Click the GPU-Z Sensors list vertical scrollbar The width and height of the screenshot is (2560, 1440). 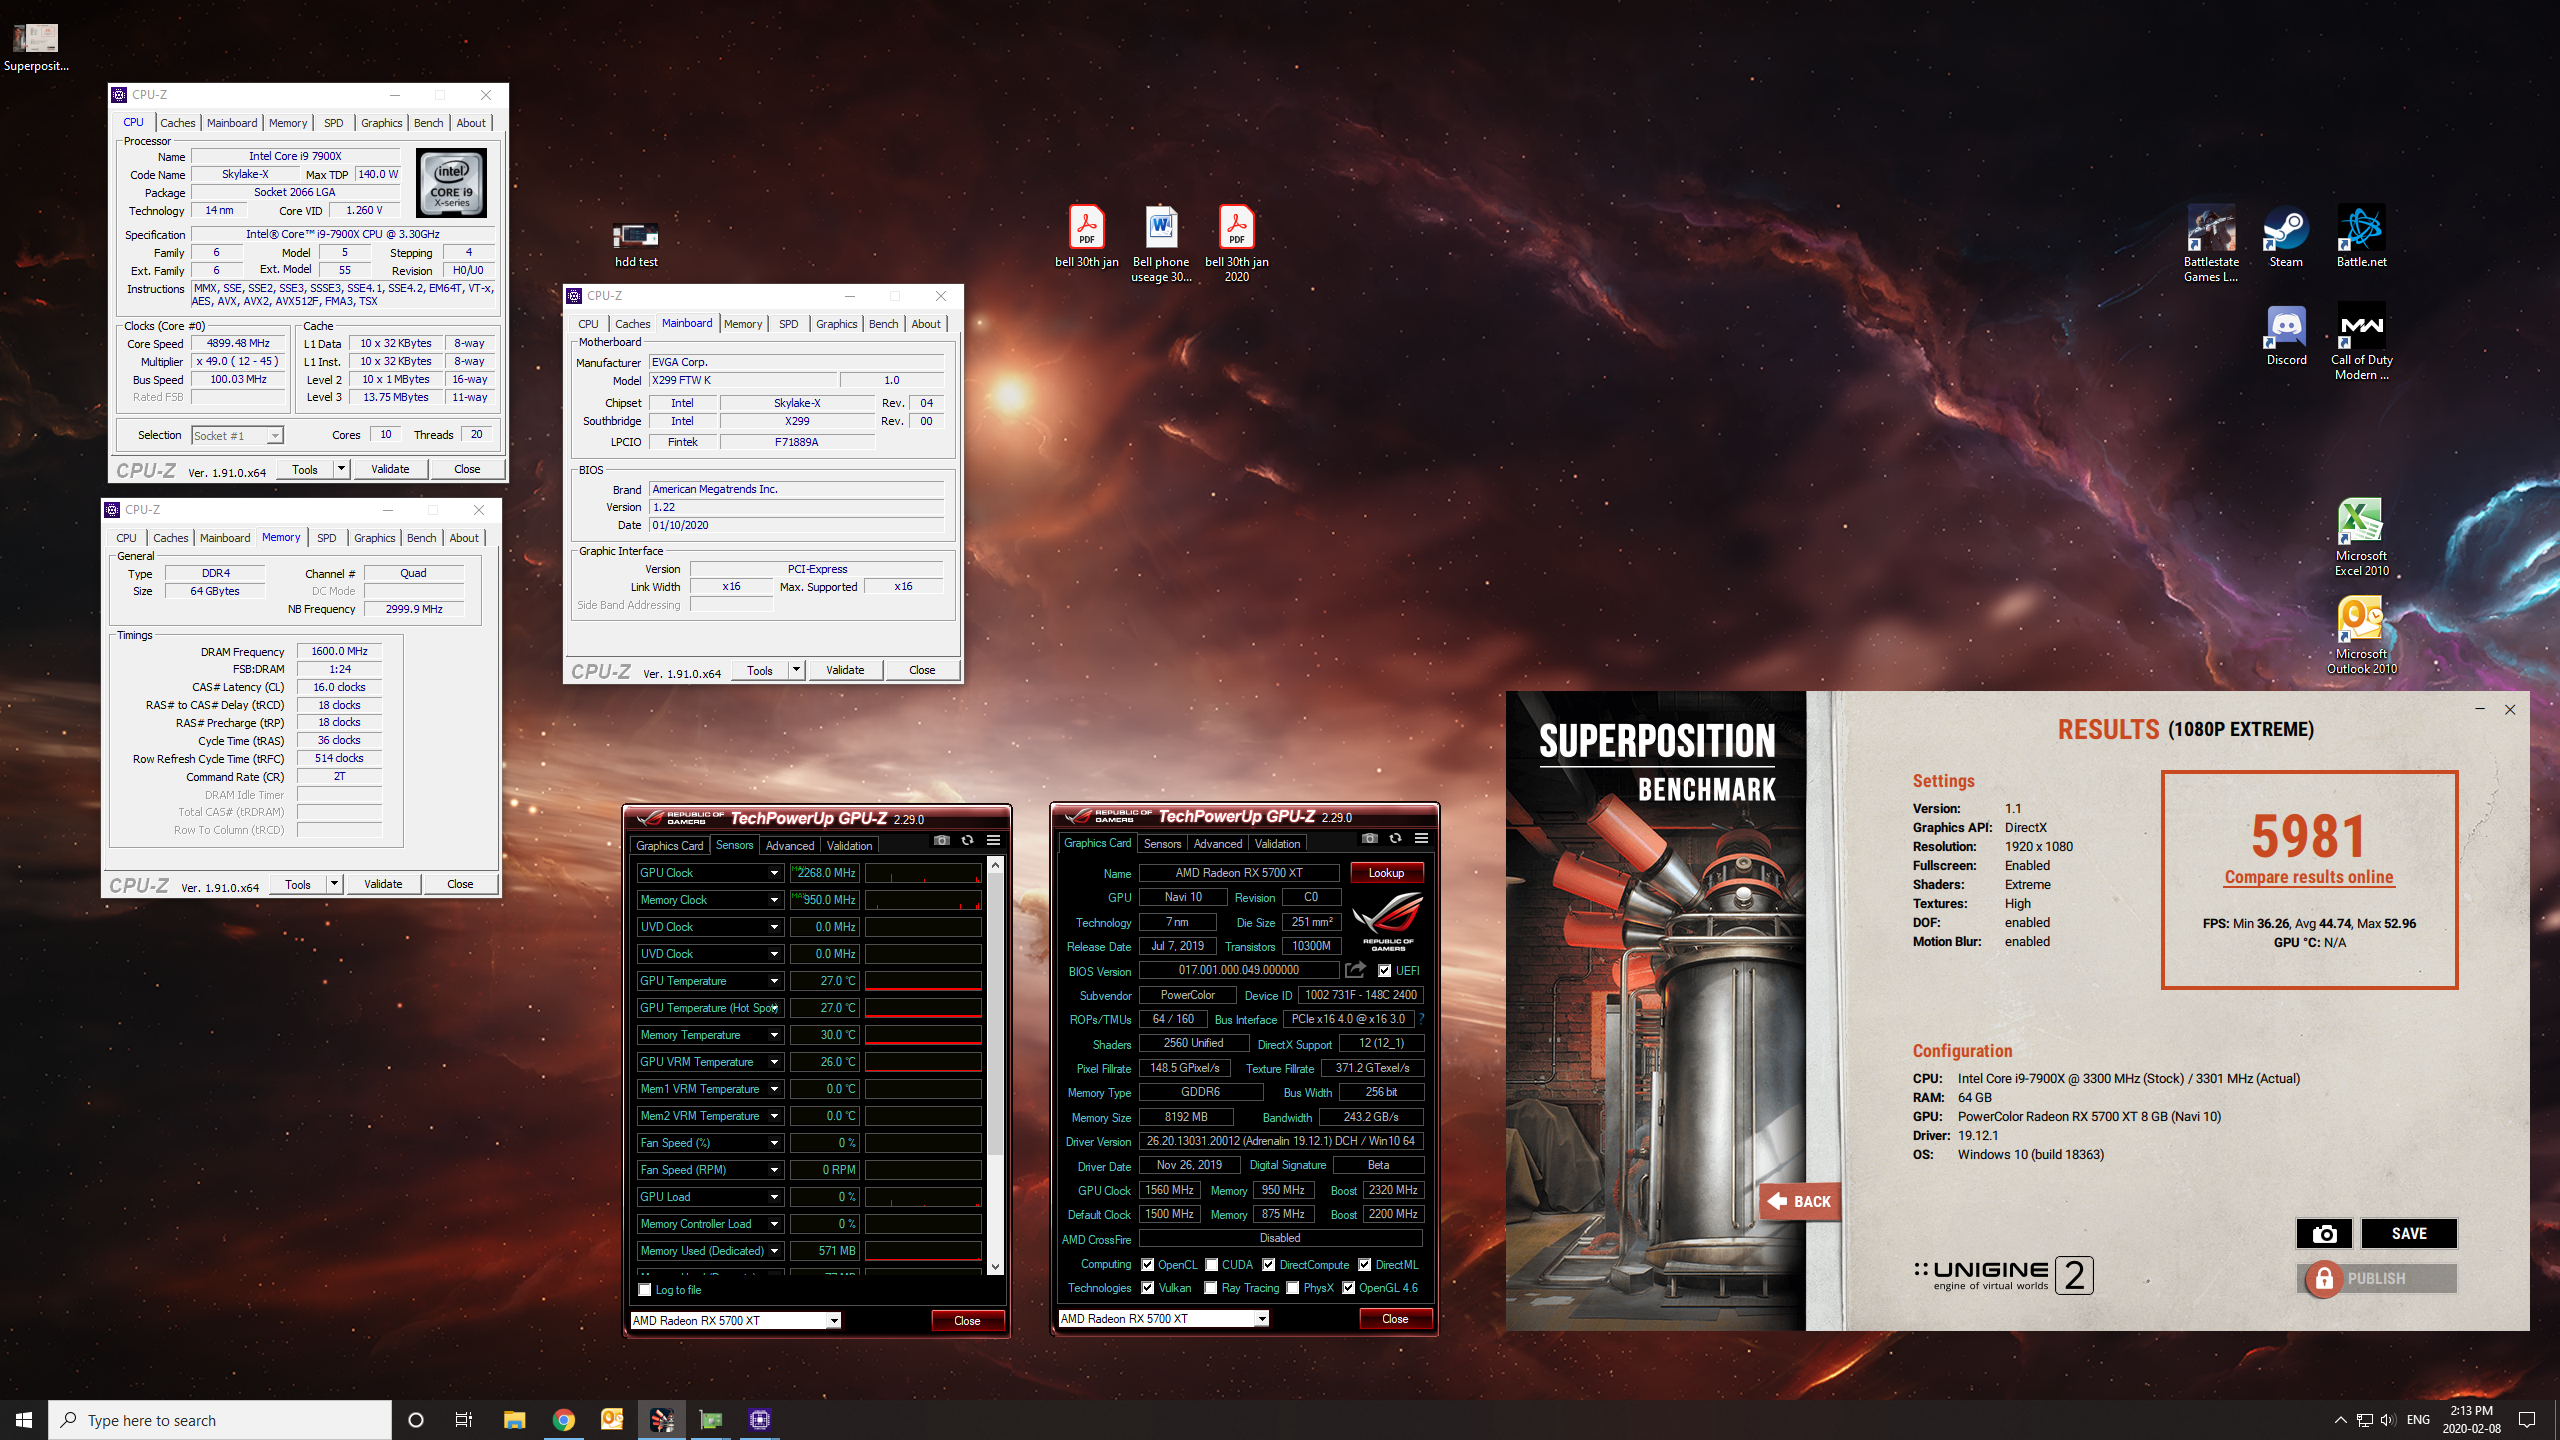tap(995, 1066)
